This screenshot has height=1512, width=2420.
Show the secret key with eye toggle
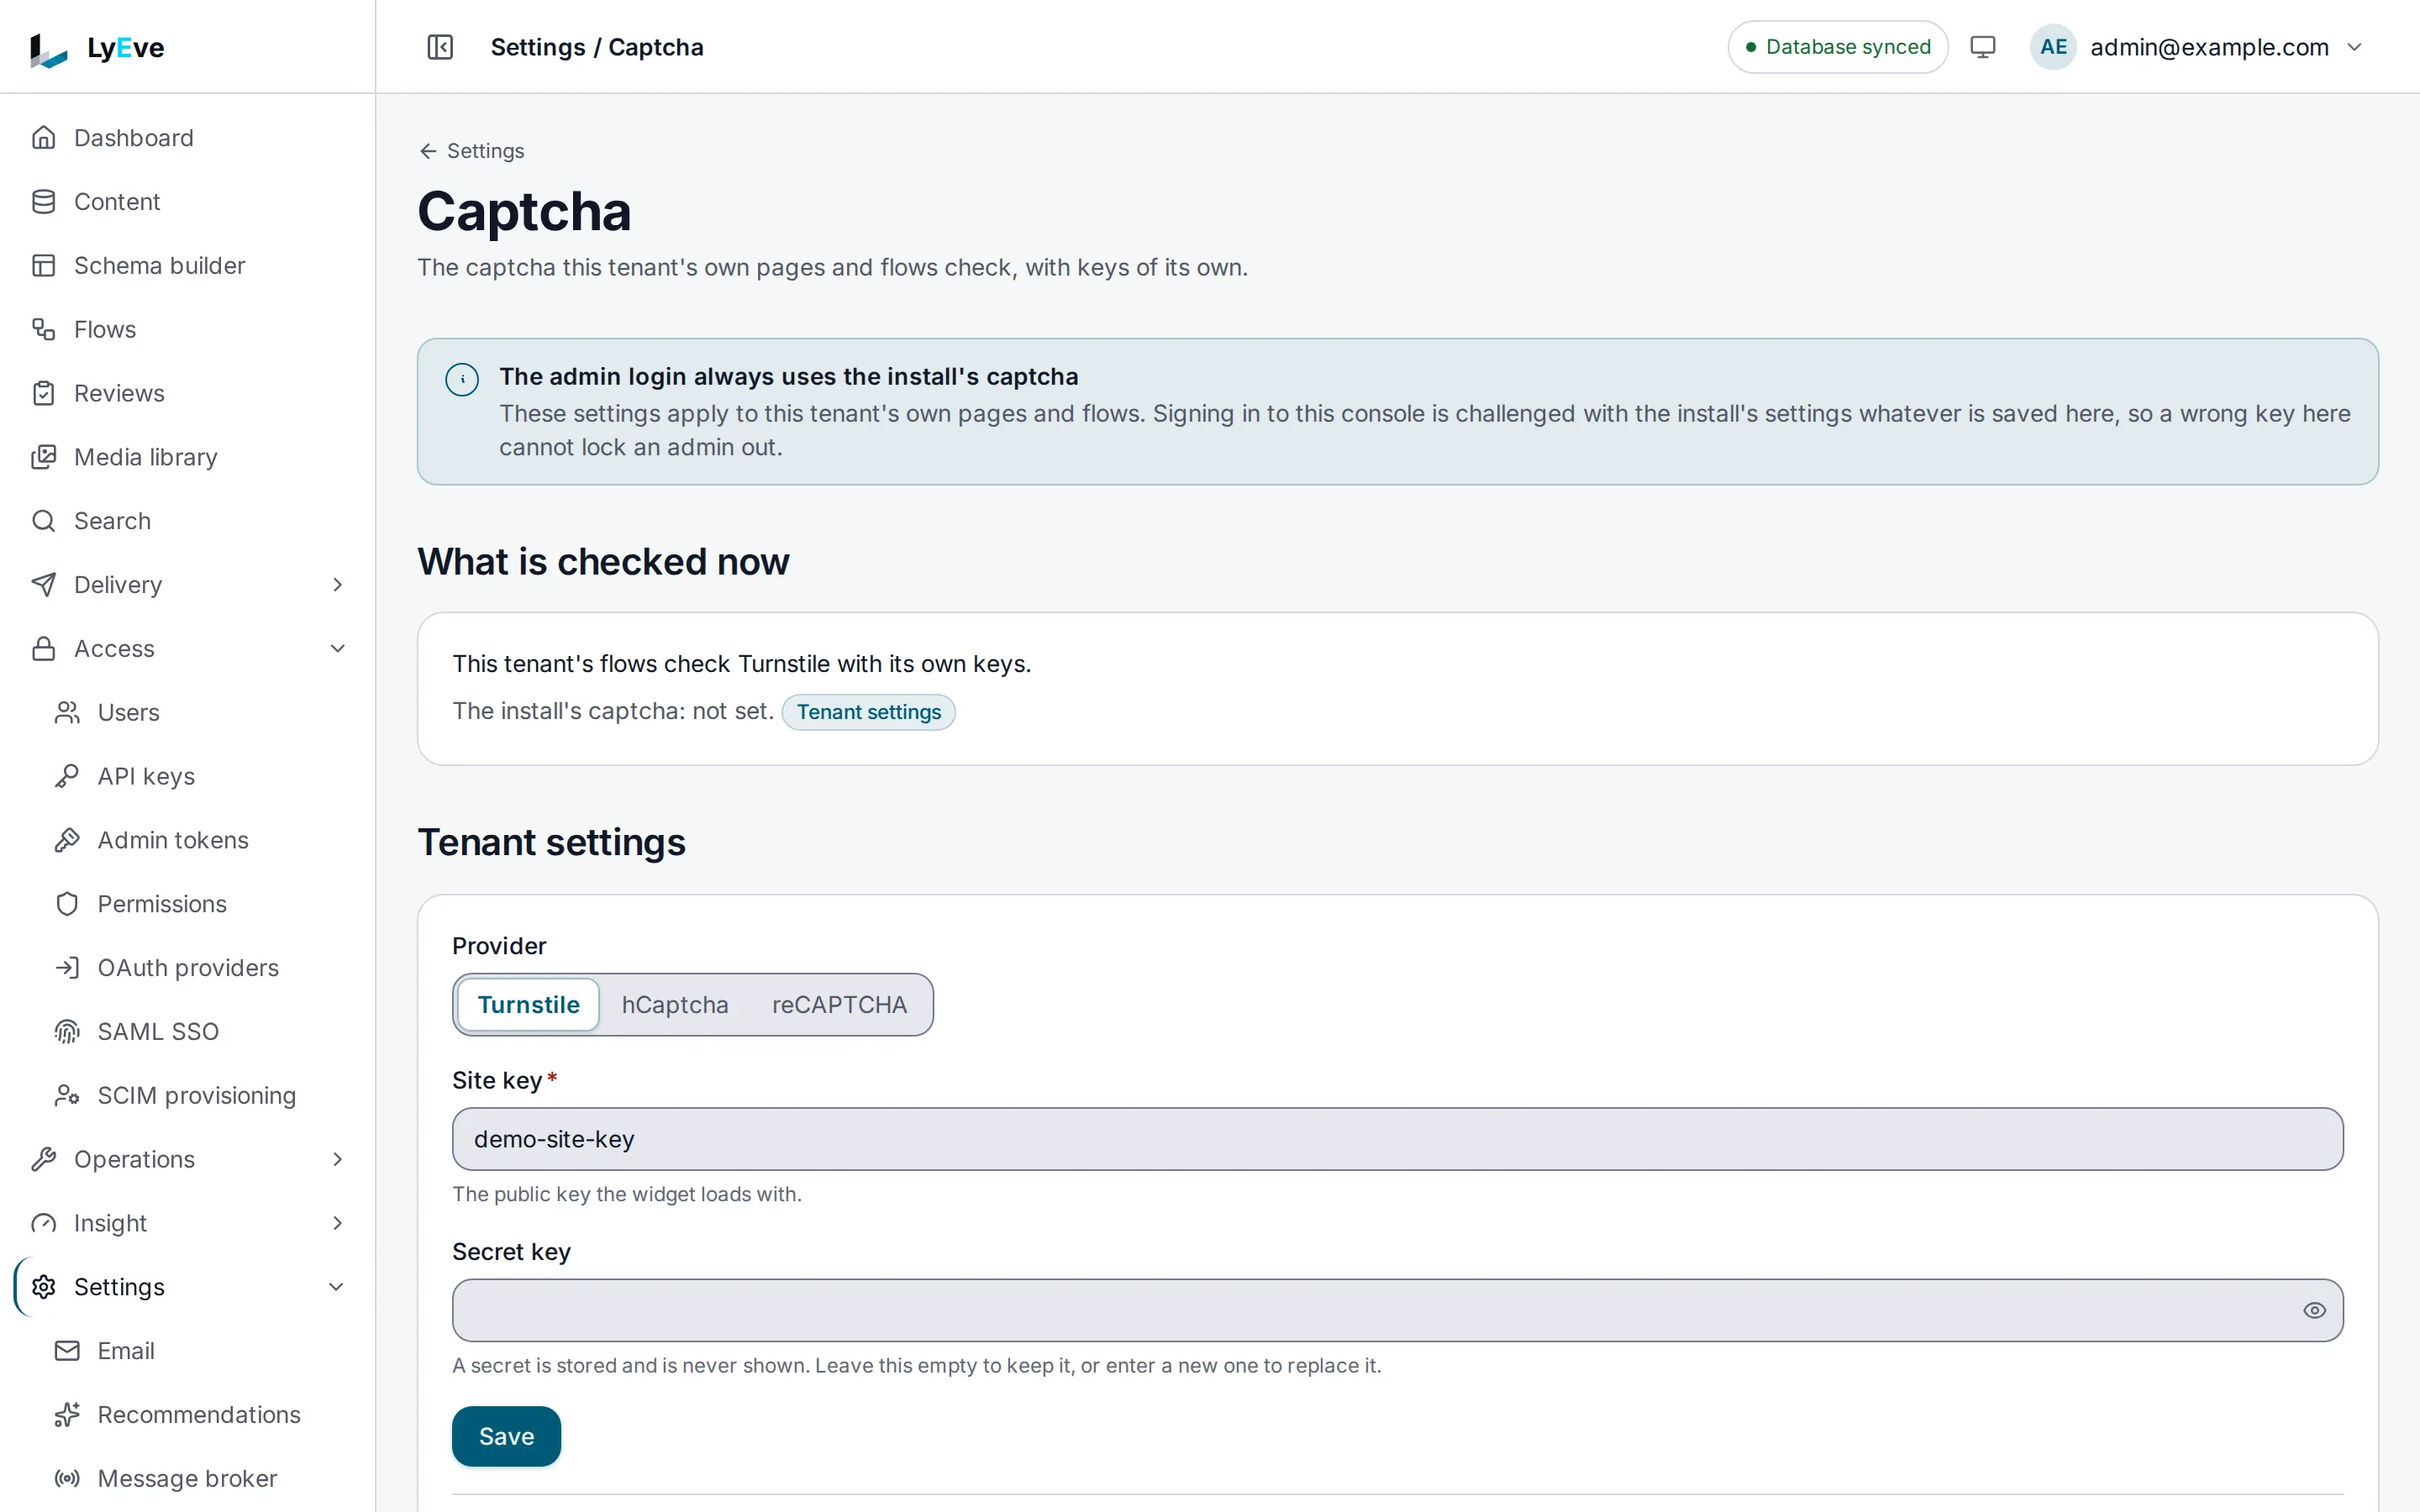[x=2314, y=1311]
